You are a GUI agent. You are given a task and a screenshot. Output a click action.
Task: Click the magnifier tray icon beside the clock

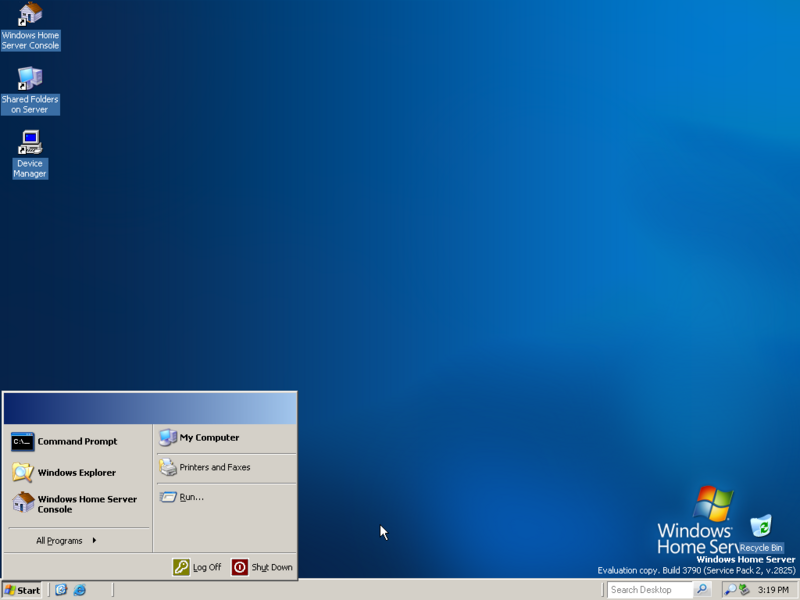point(730,590)
